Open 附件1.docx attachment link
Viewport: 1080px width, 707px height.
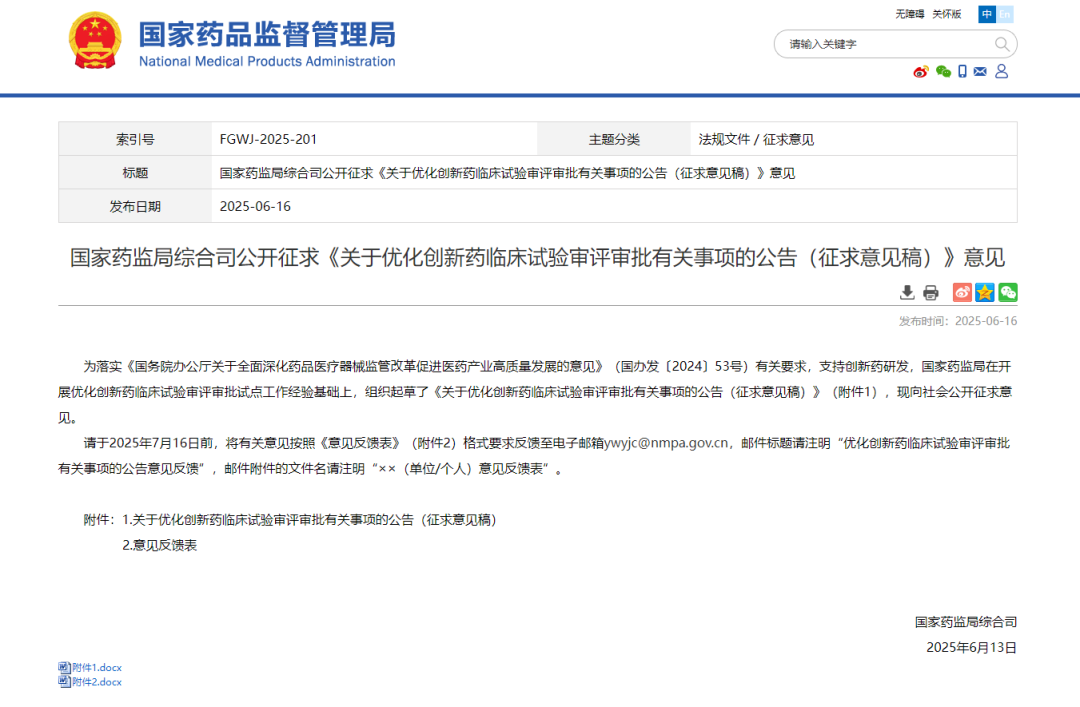click(96, 667)
